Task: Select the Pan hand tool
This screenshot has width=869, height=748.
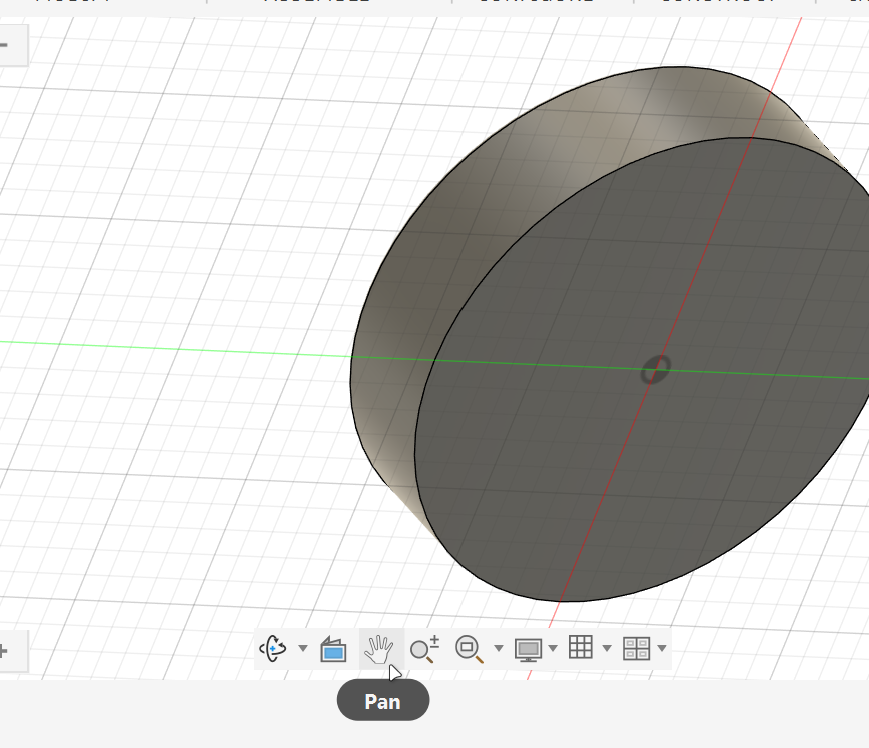Action: tap(379, 649)
